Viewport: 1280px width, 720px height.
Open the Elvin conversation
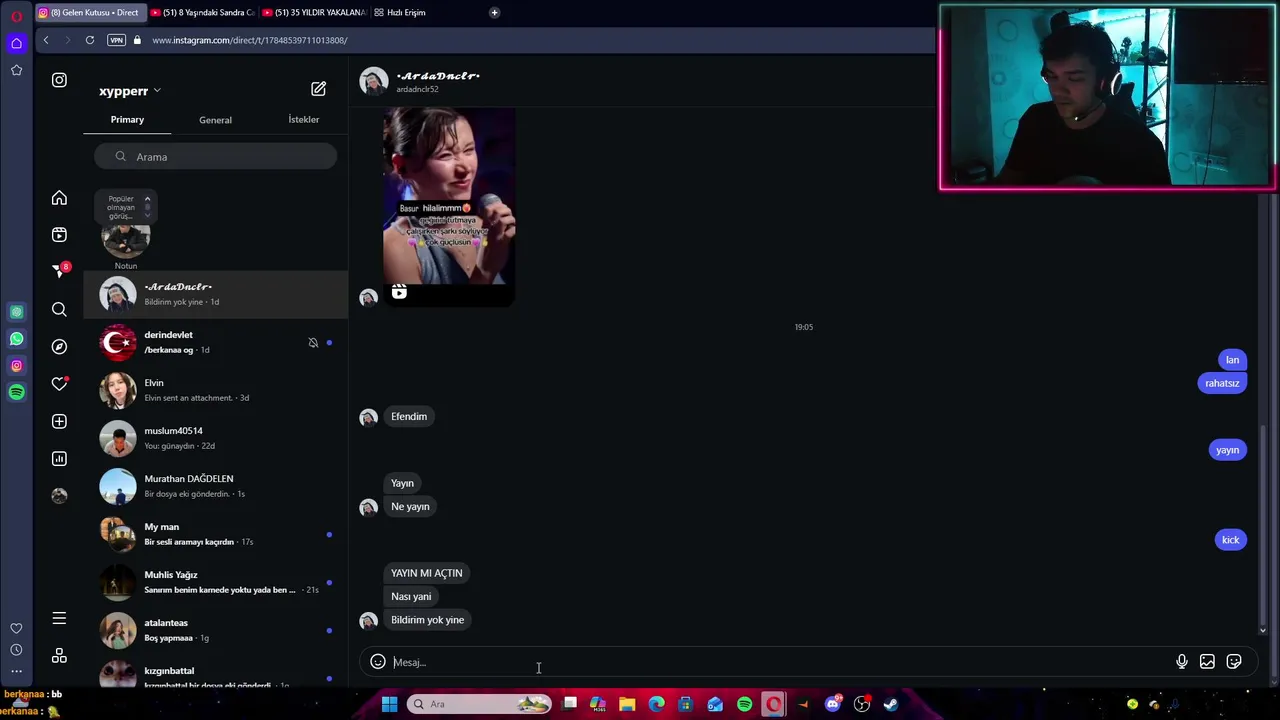(x=216, y=390)
